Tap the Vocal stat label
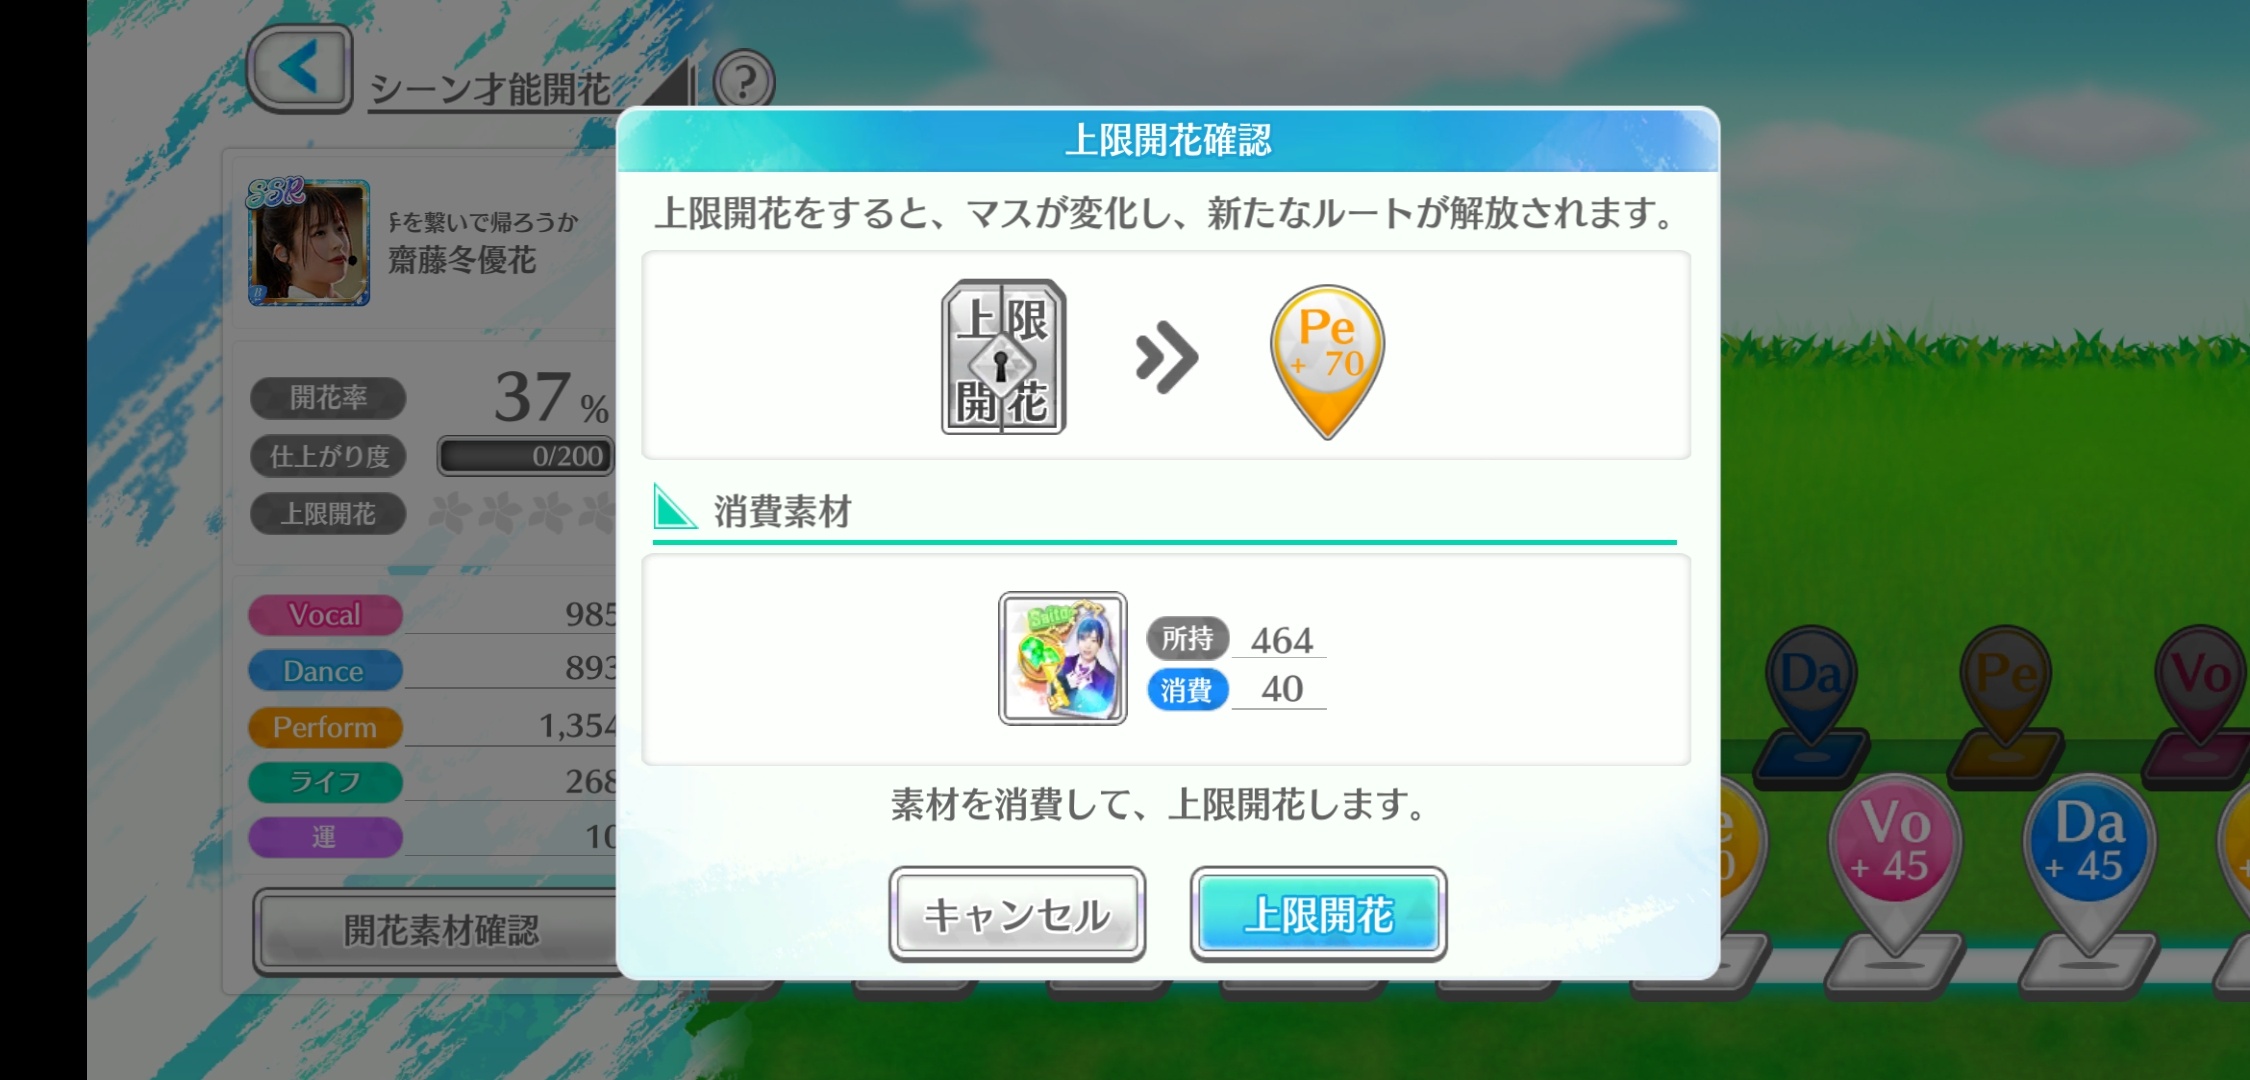2250x1080 pixels. [x=325, y=614]
